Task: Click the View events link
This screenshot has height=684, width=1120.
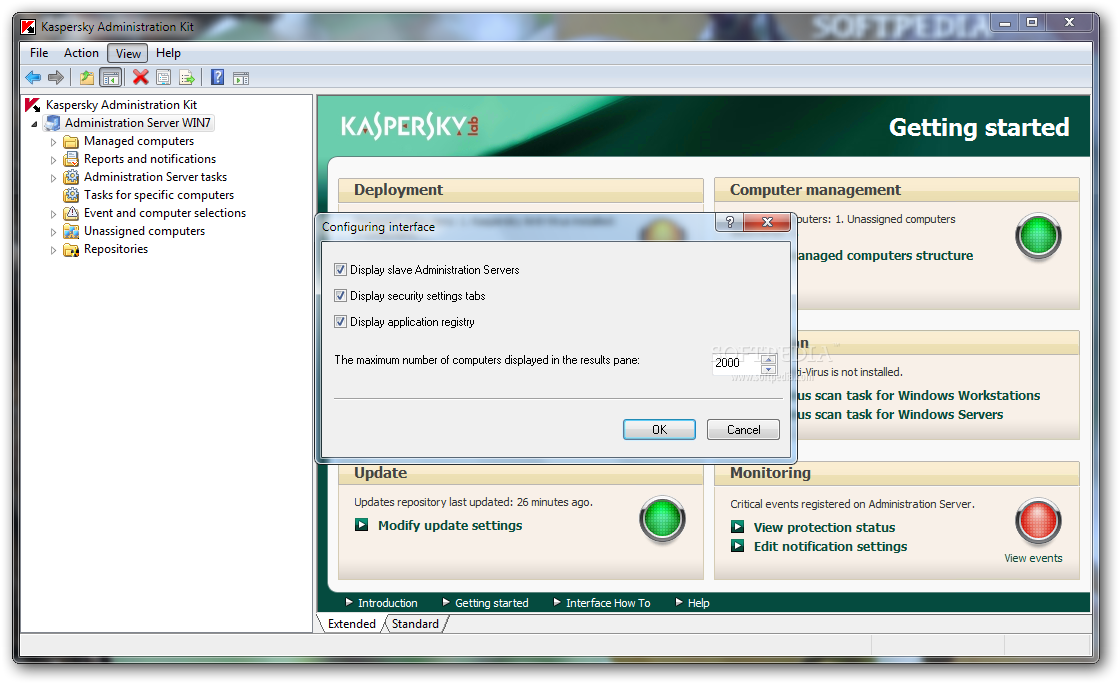Action: point(1033,558)
